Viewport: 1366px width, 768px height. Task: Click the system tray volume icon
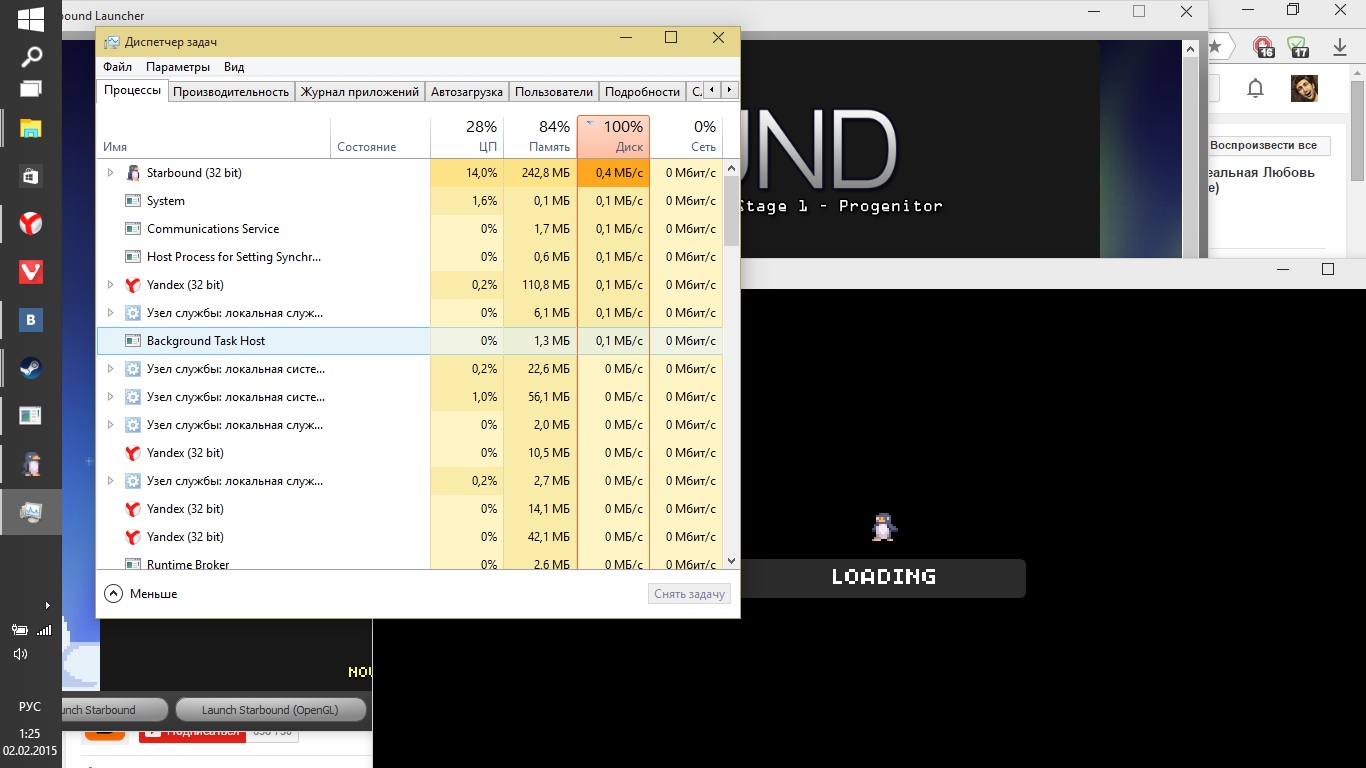click(20, 654)
